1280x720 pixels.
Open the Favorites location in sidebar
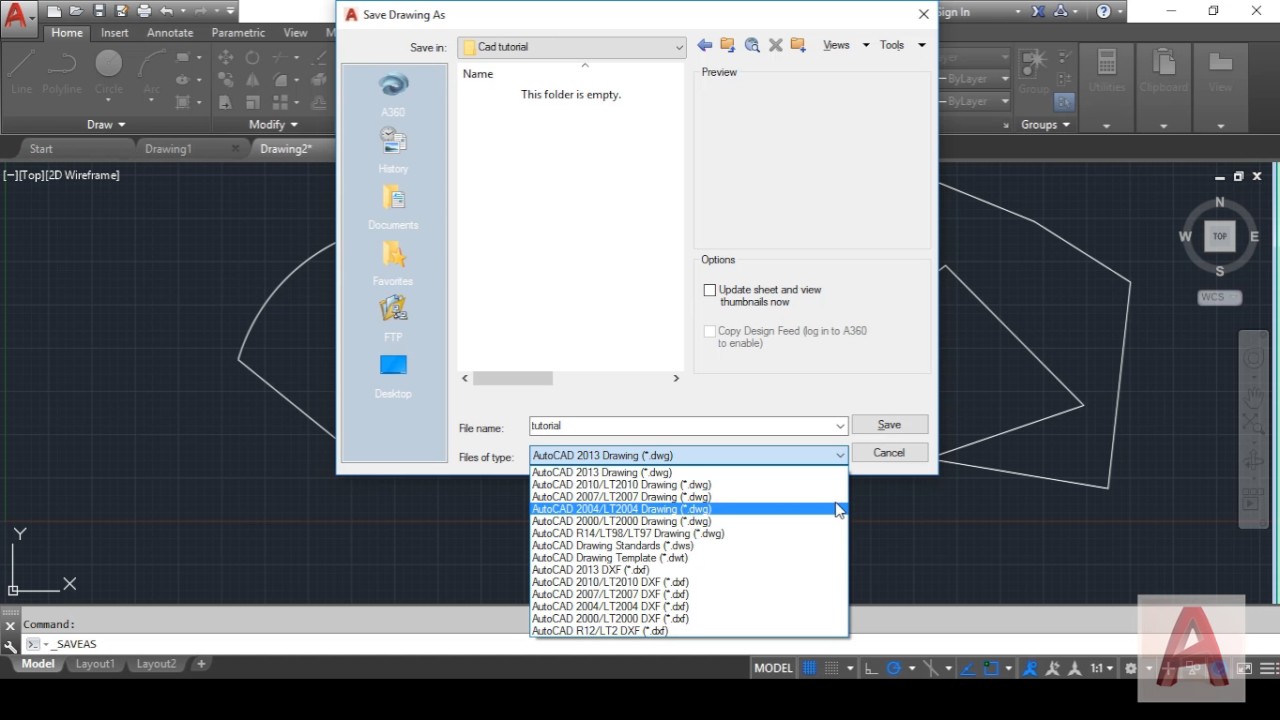[393, 263]
